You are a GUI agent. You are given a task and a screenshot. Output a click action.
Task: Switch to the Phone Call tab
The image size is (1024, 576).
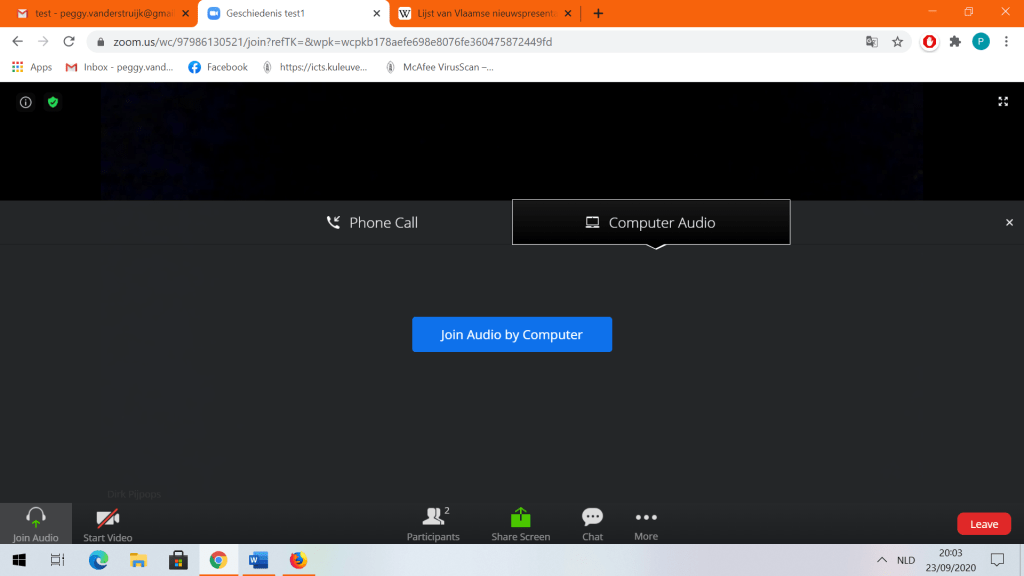[372, 223]
